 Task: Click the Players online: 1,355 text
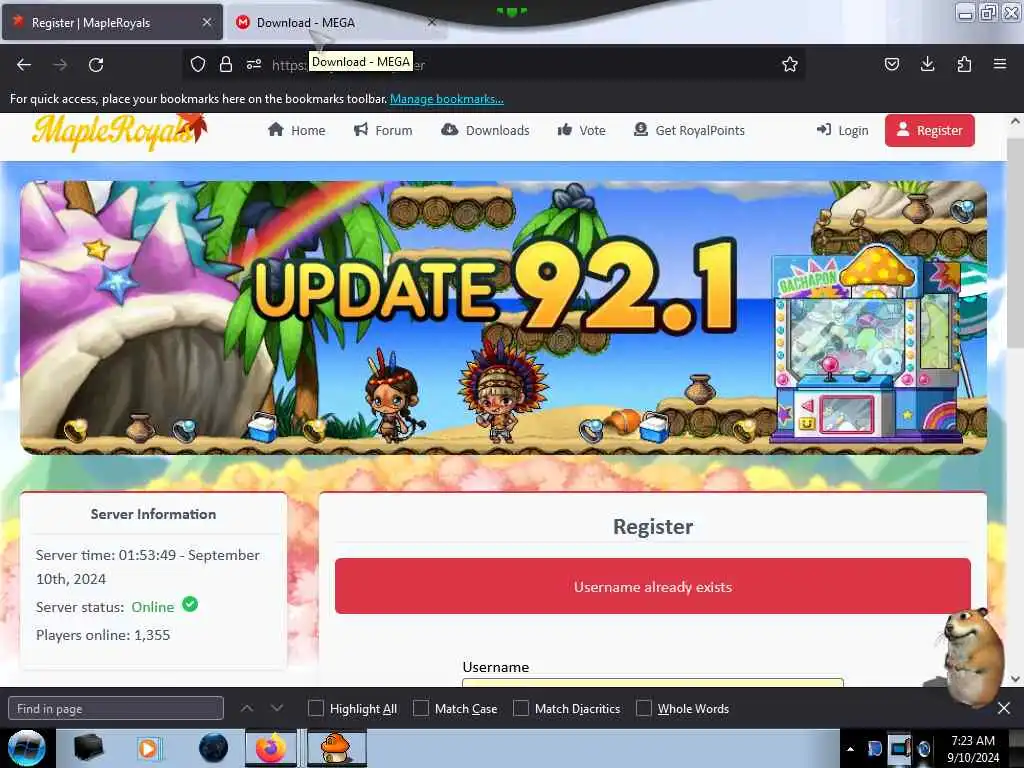pyautogui.click(x=103, y=635)
